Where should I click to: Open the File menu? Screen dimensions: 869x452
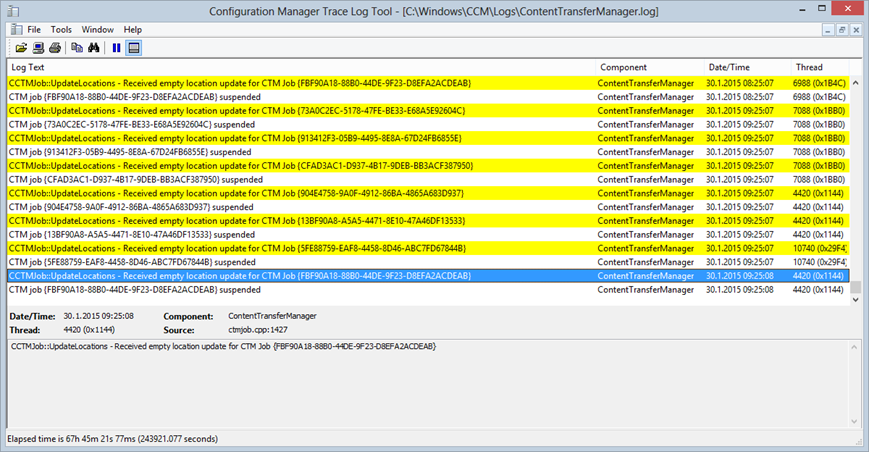pyautogui.click(x=34, y=29)
